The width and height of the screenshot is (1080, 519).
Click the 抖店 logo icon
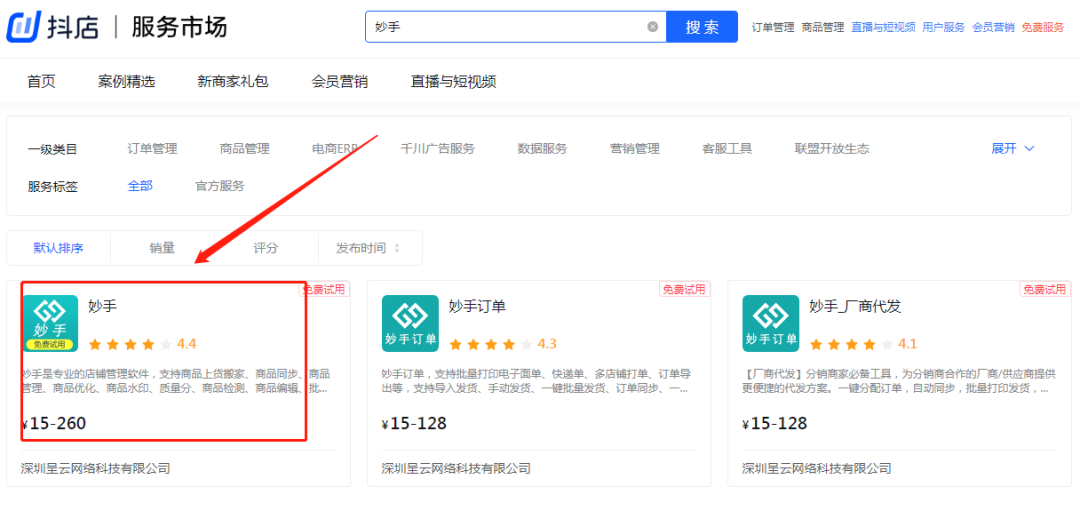tap(23, 27)
